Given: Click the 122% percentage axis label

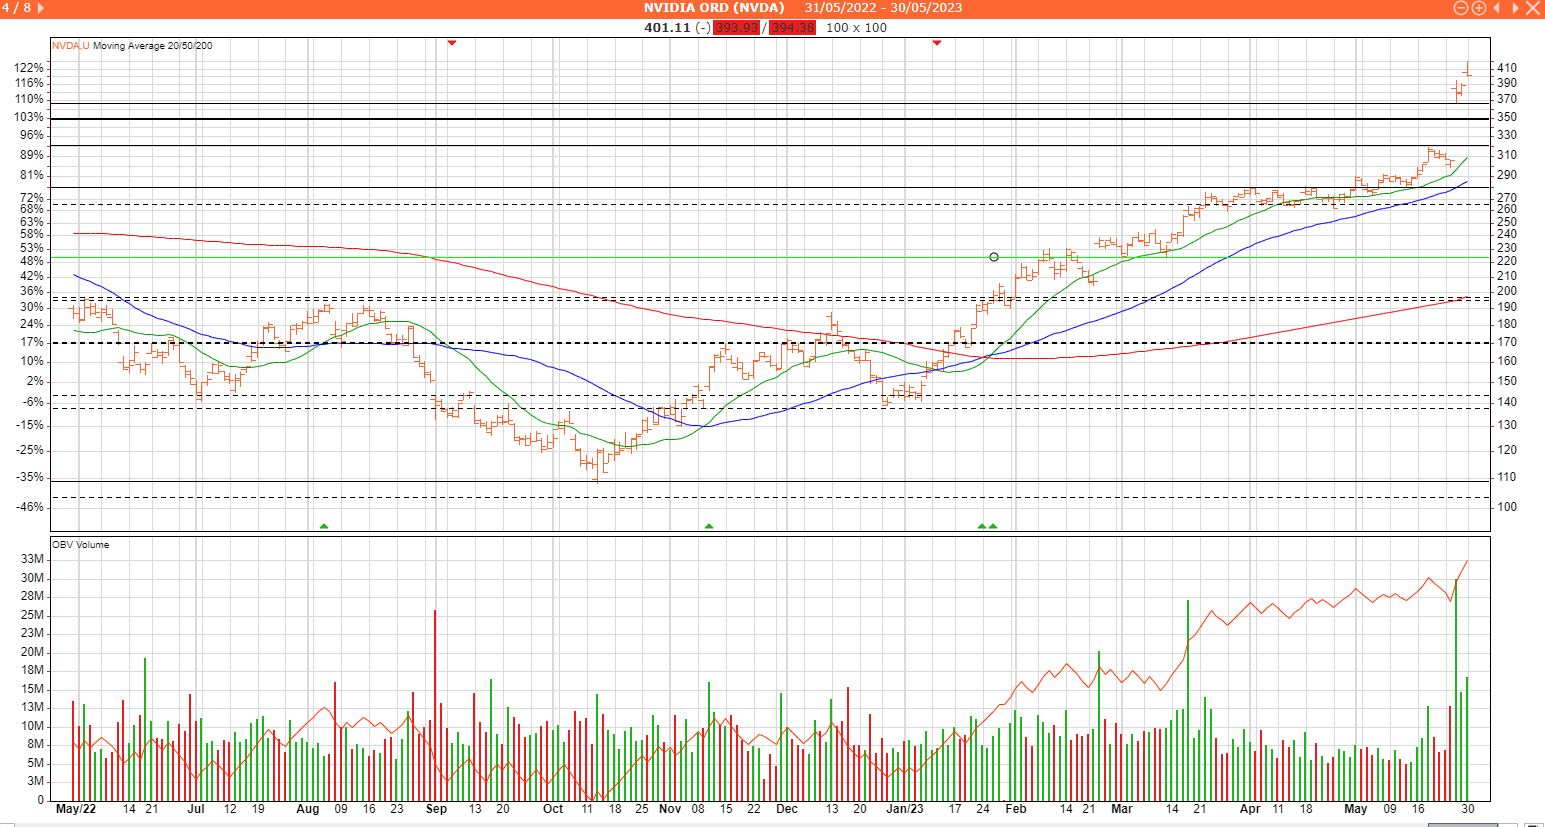Looking at the screenshot, I should point(31,68).
